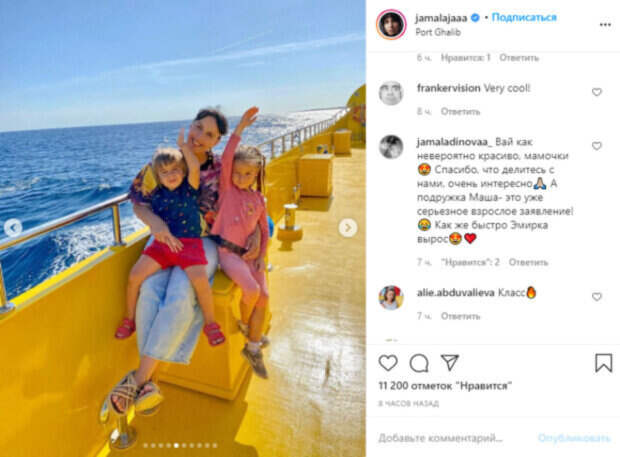Follow jamalajaaa via Подписаться link
Screen dimensions: 620x457
524,17
